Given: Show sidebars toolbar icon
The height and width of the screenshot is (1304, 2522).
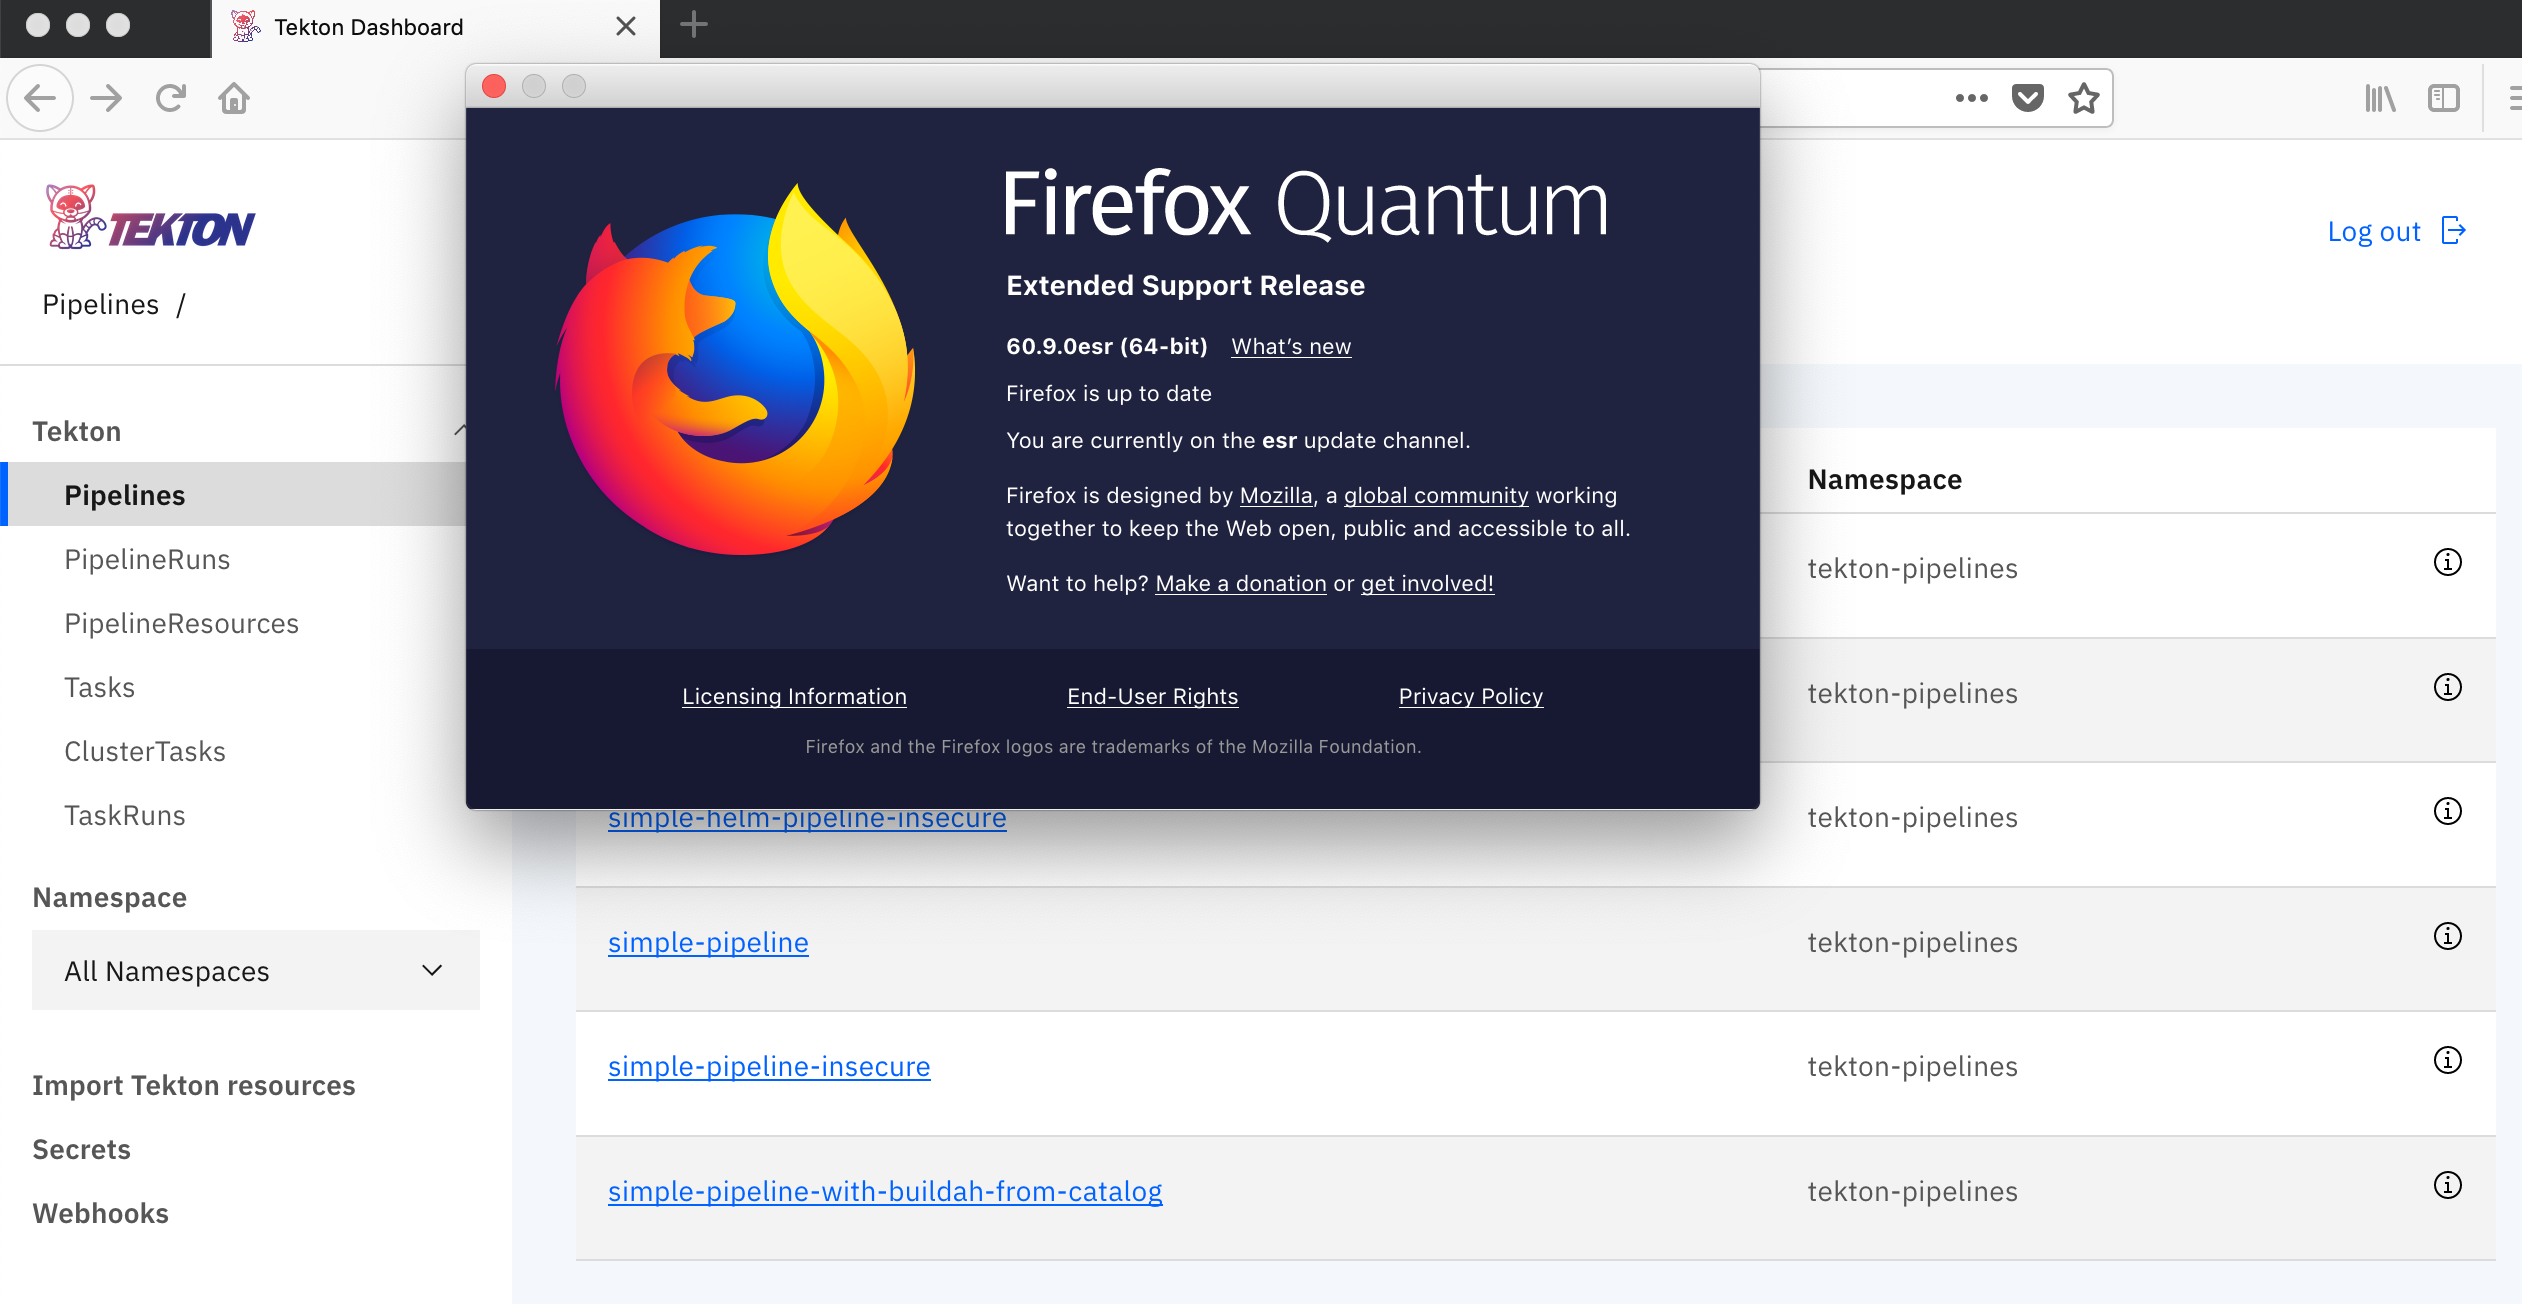Looking at the screenshot, I should click(x=2443, y=98).
